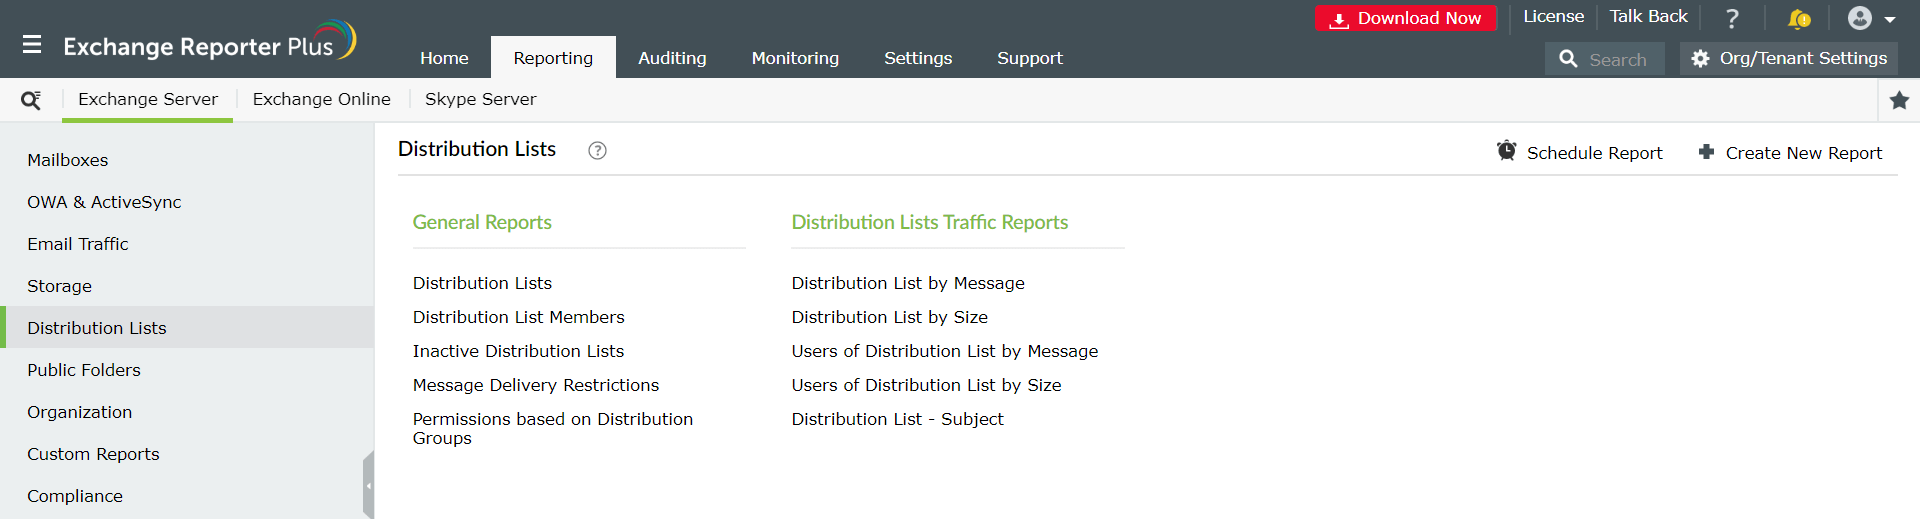The width and height of the screenshot is (1920, 519).
Task: Select the Reporting tab
Action: tap(553, 58)
